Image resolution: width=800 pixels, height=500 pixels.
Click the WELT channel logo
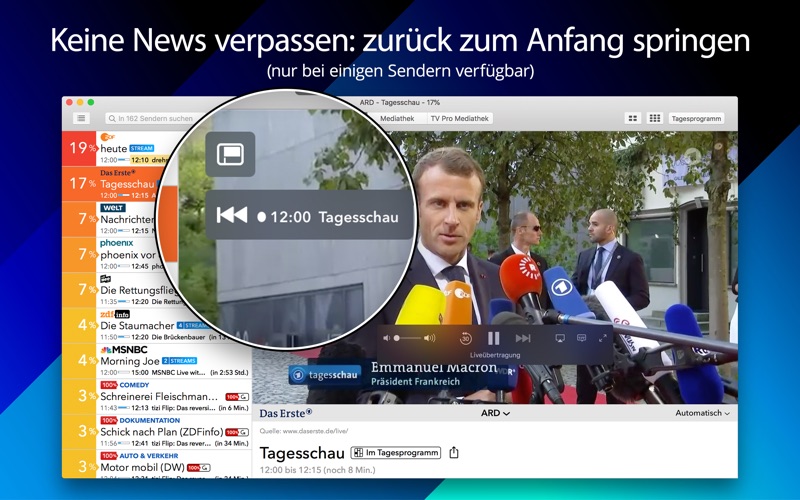(113, 208)
